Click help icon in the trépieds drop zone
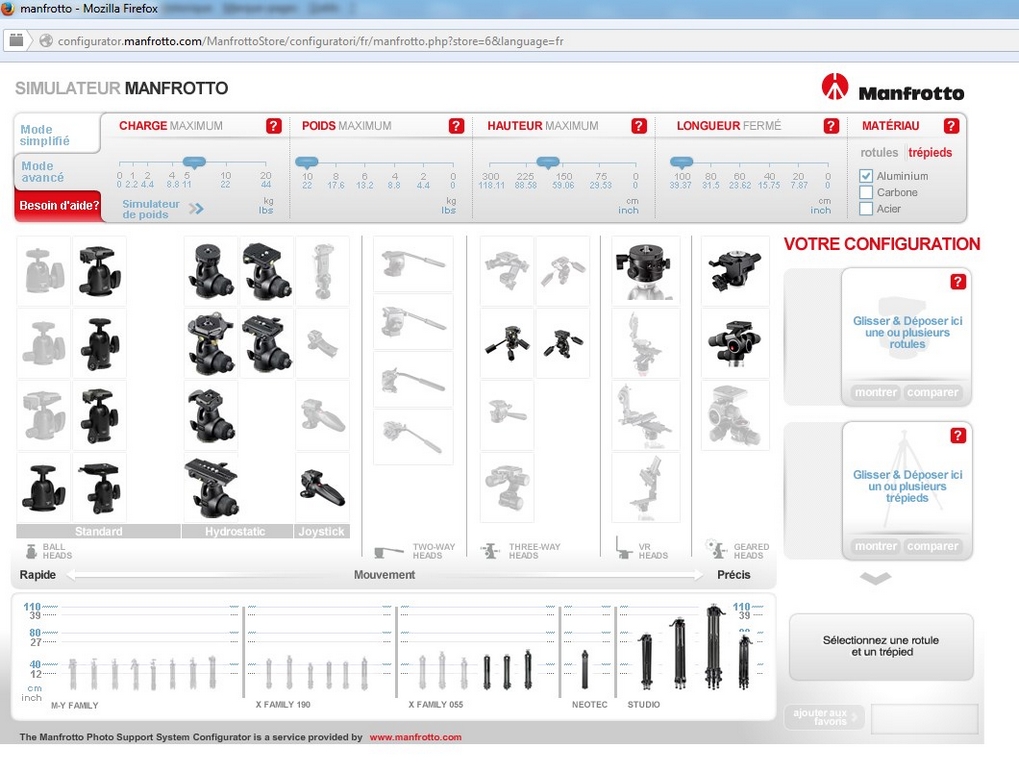 [958, 436]
